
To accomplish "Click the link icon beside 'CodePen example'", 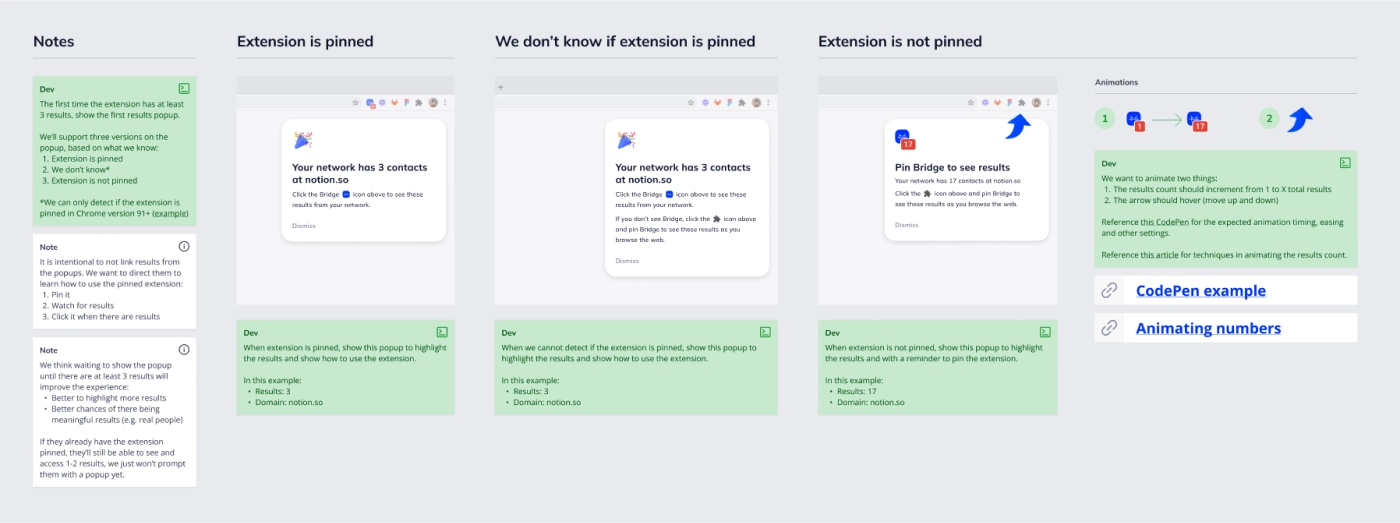I will pyautogui.click(x=1109, y=291).
